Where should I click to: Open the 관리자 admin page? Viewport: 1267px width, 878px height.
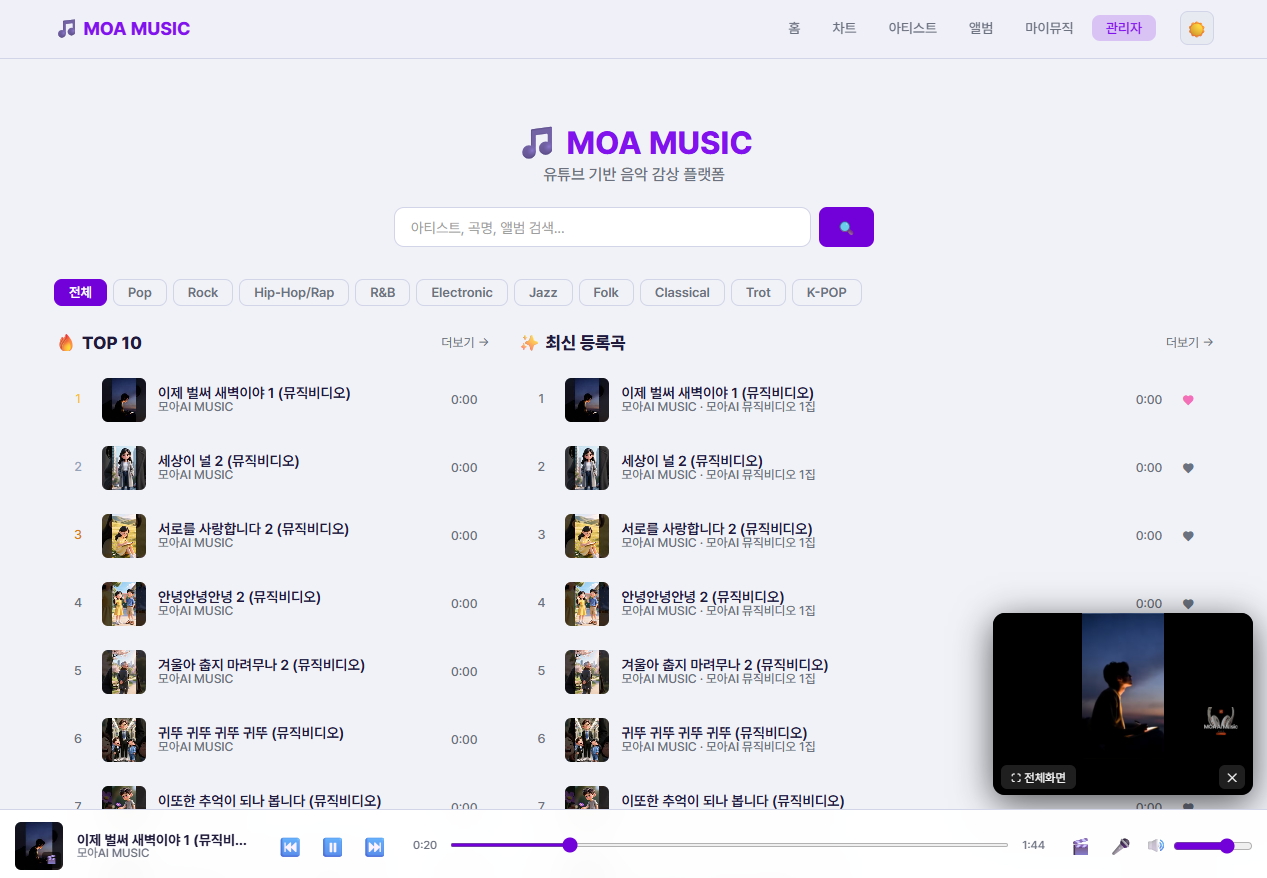1124,28
